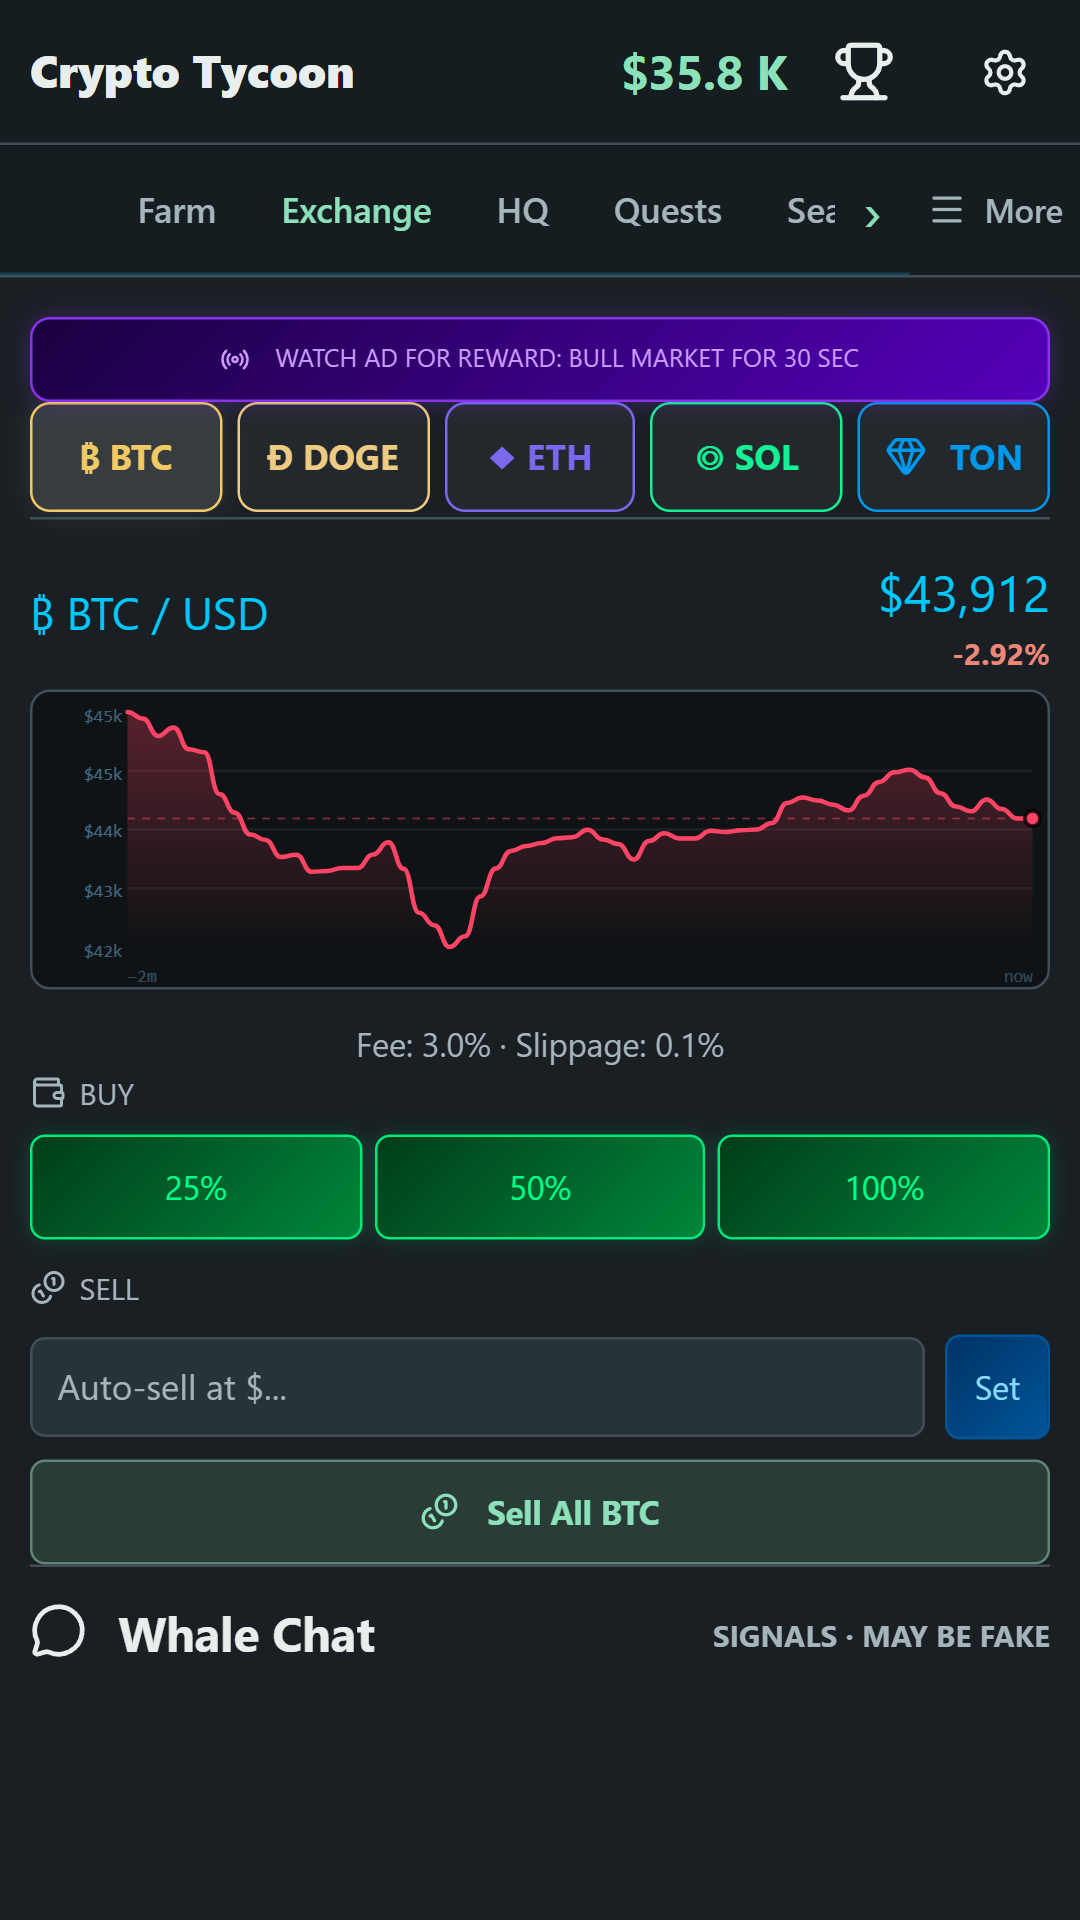Screen dimensions: 1080x1920
Task: Buy with 50% of balance
Action: [x=540, y=1187]
